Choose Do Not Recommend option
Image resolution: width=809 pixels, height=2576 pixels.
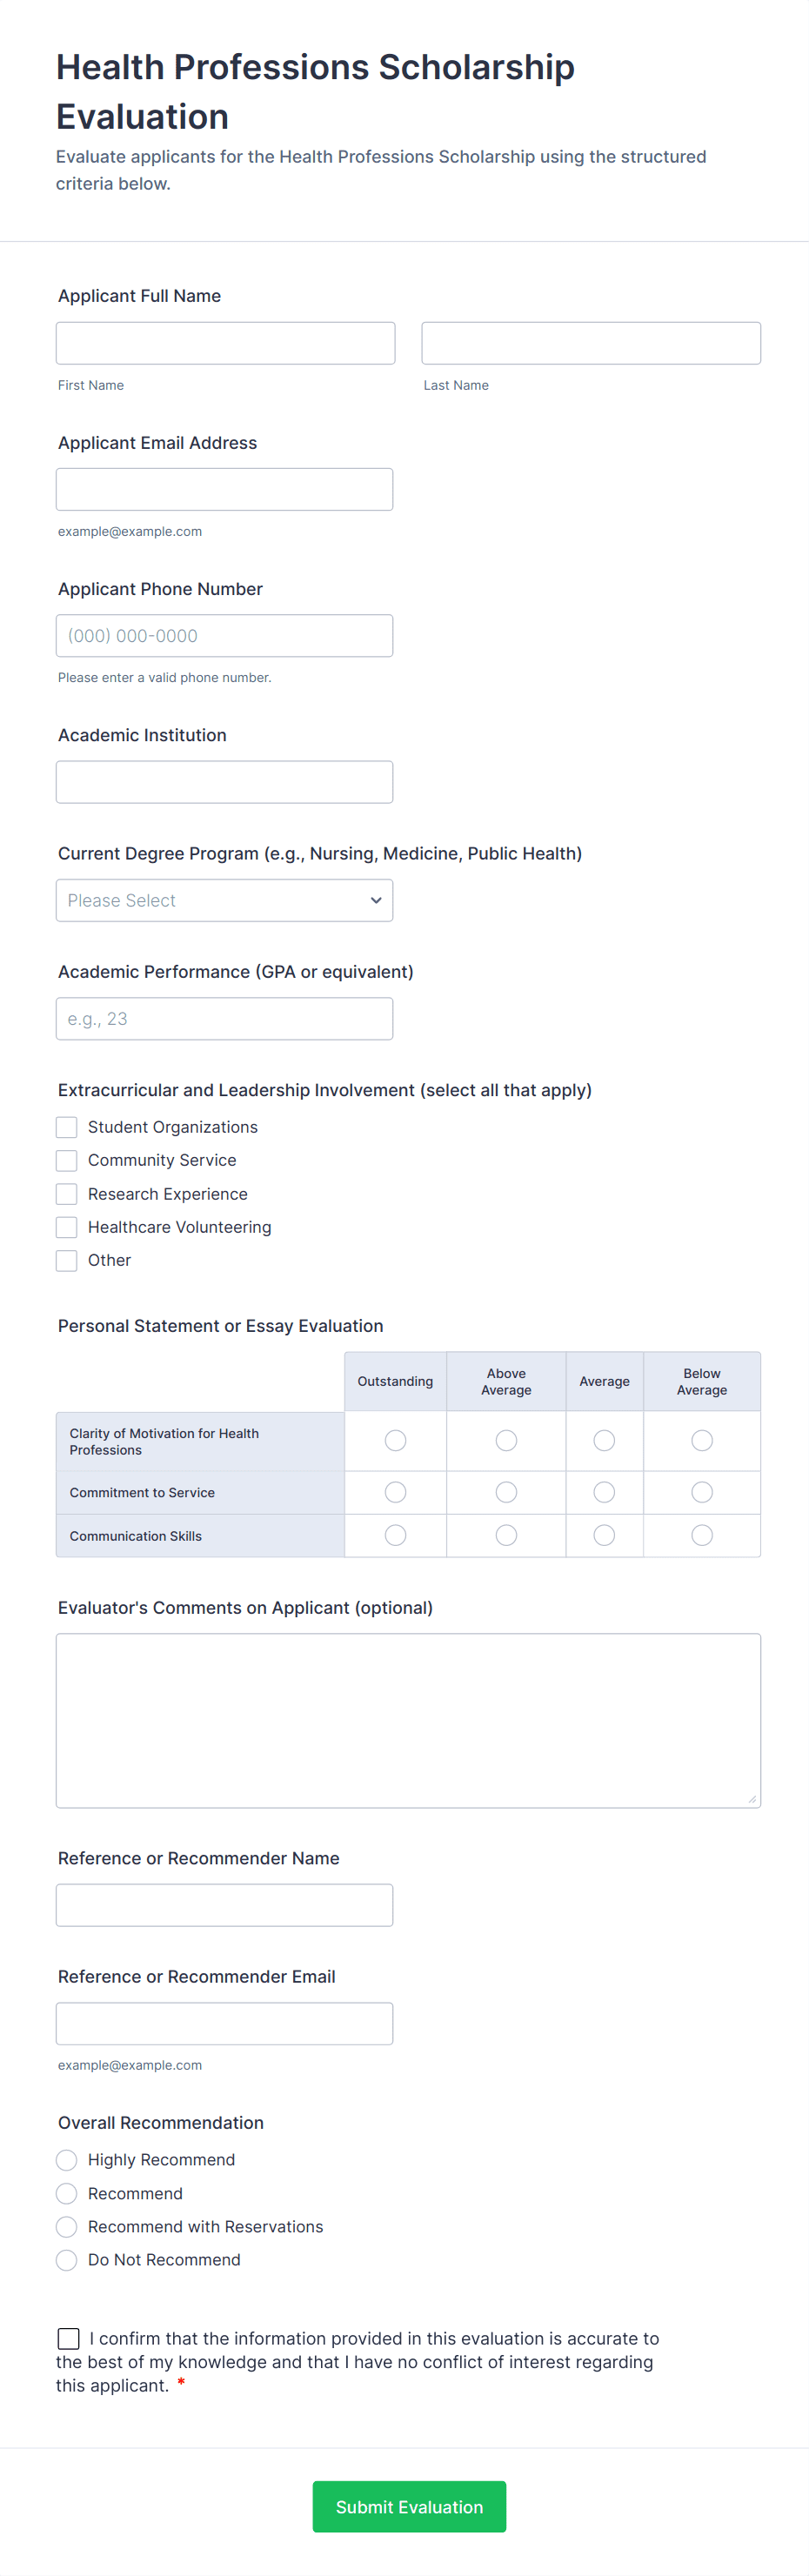[x=67, y=2260]
